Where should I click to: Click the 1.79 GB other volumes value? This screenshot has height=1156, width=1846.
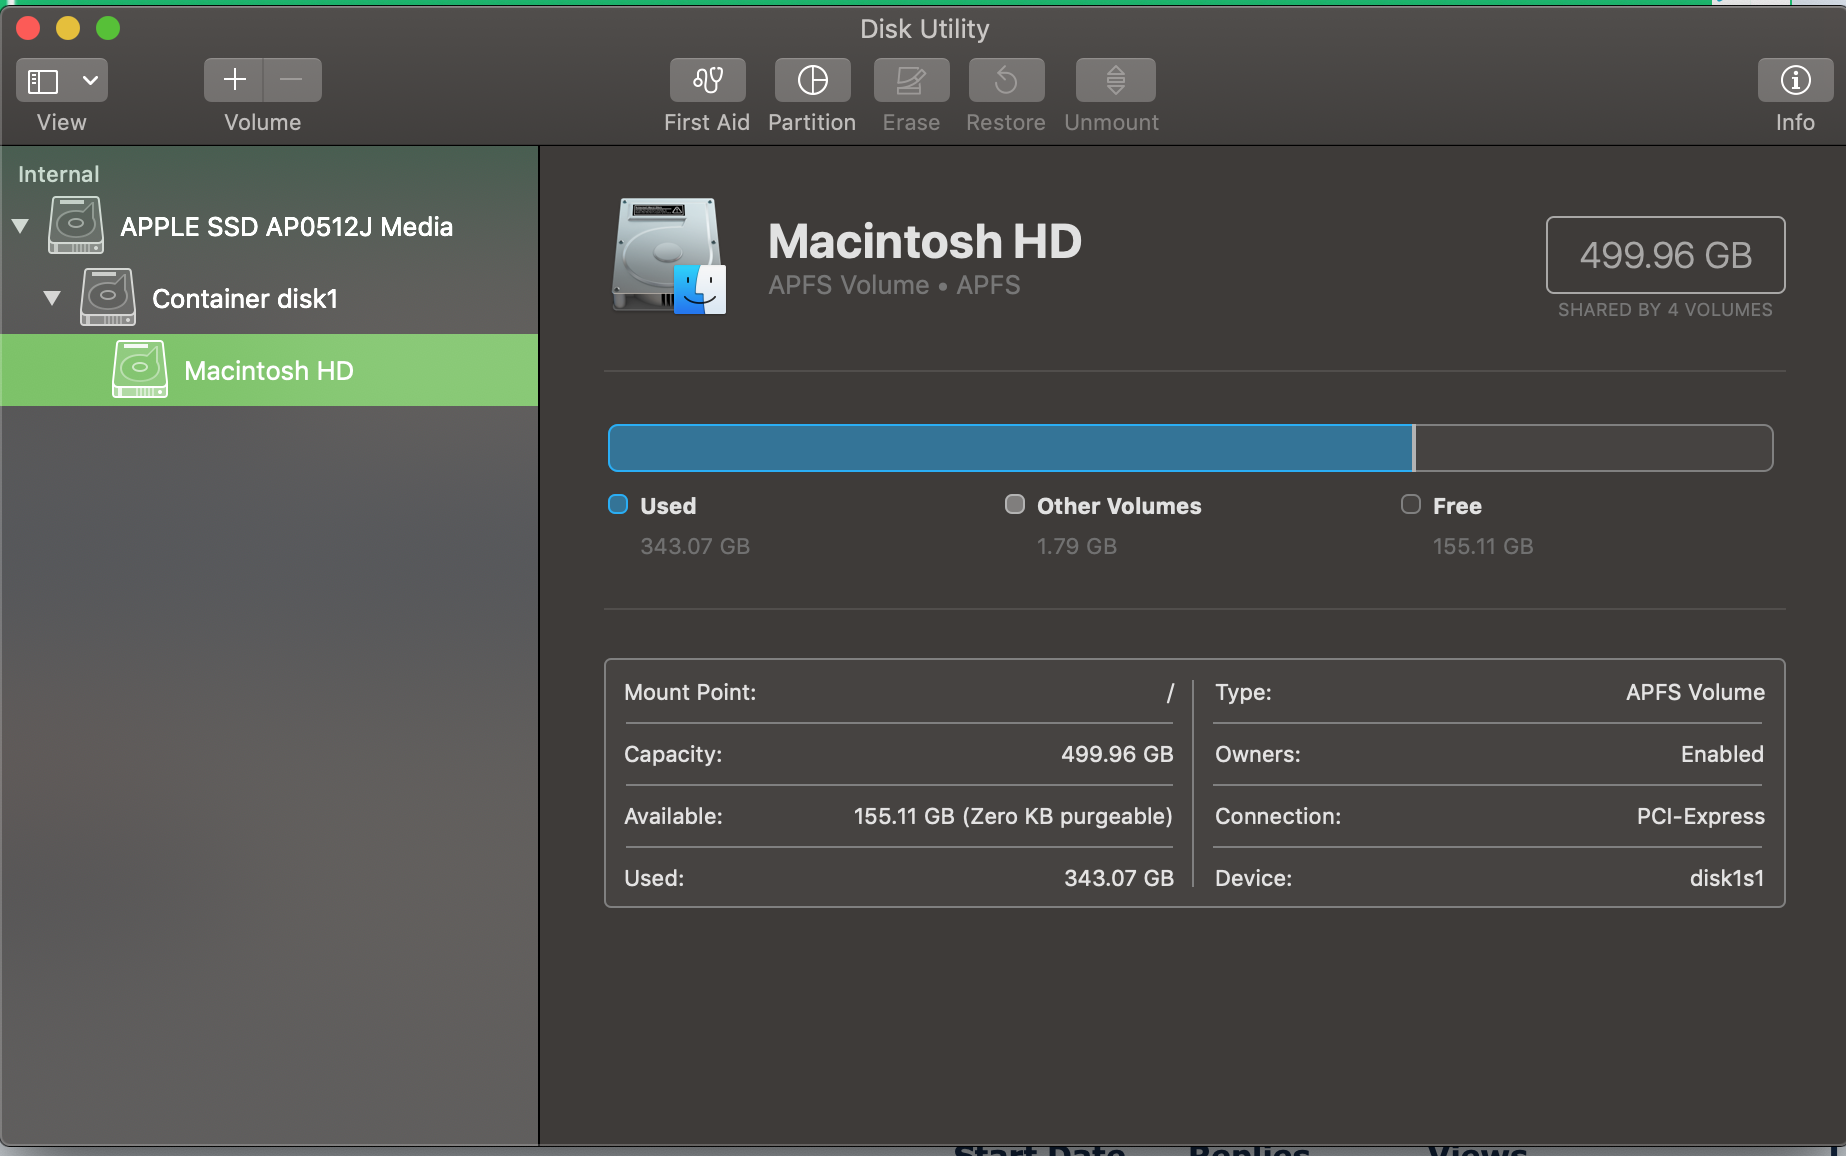(1077, 546)
